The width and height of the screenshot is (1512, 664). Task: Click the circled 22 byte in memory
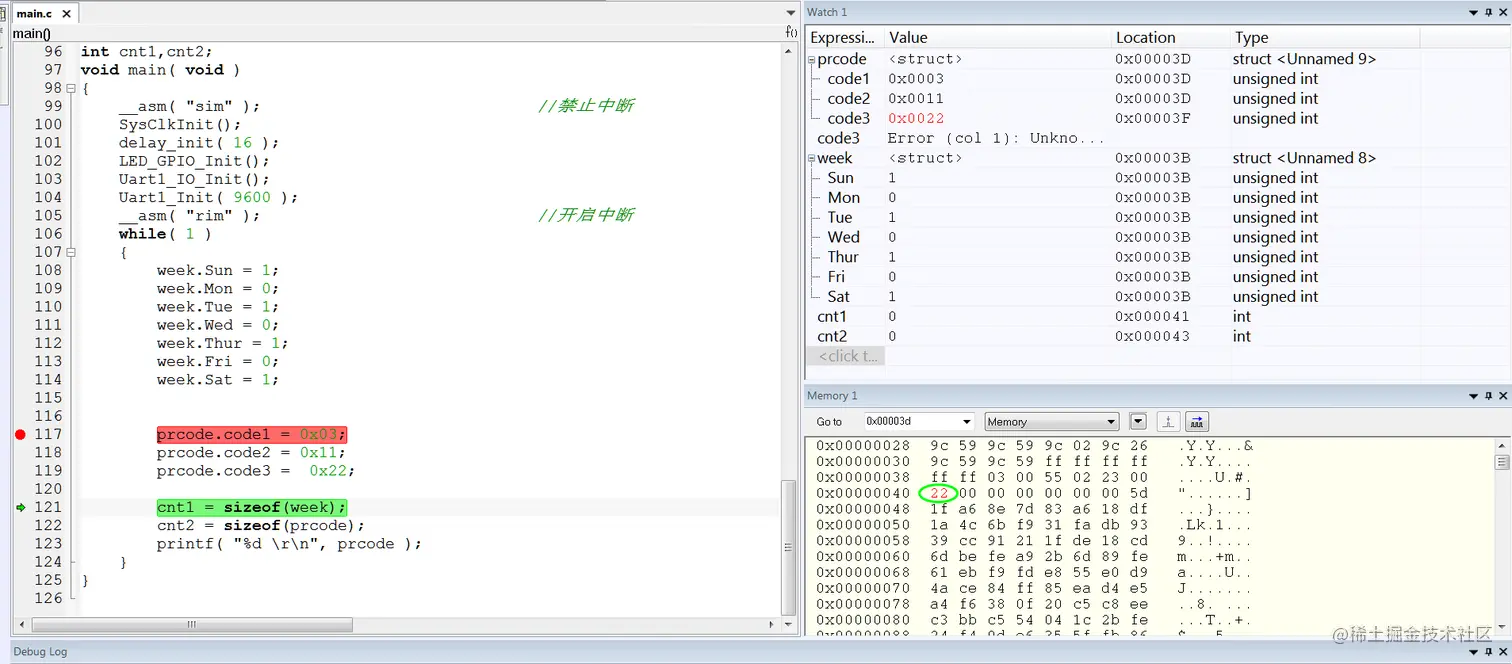coord(938,494)
